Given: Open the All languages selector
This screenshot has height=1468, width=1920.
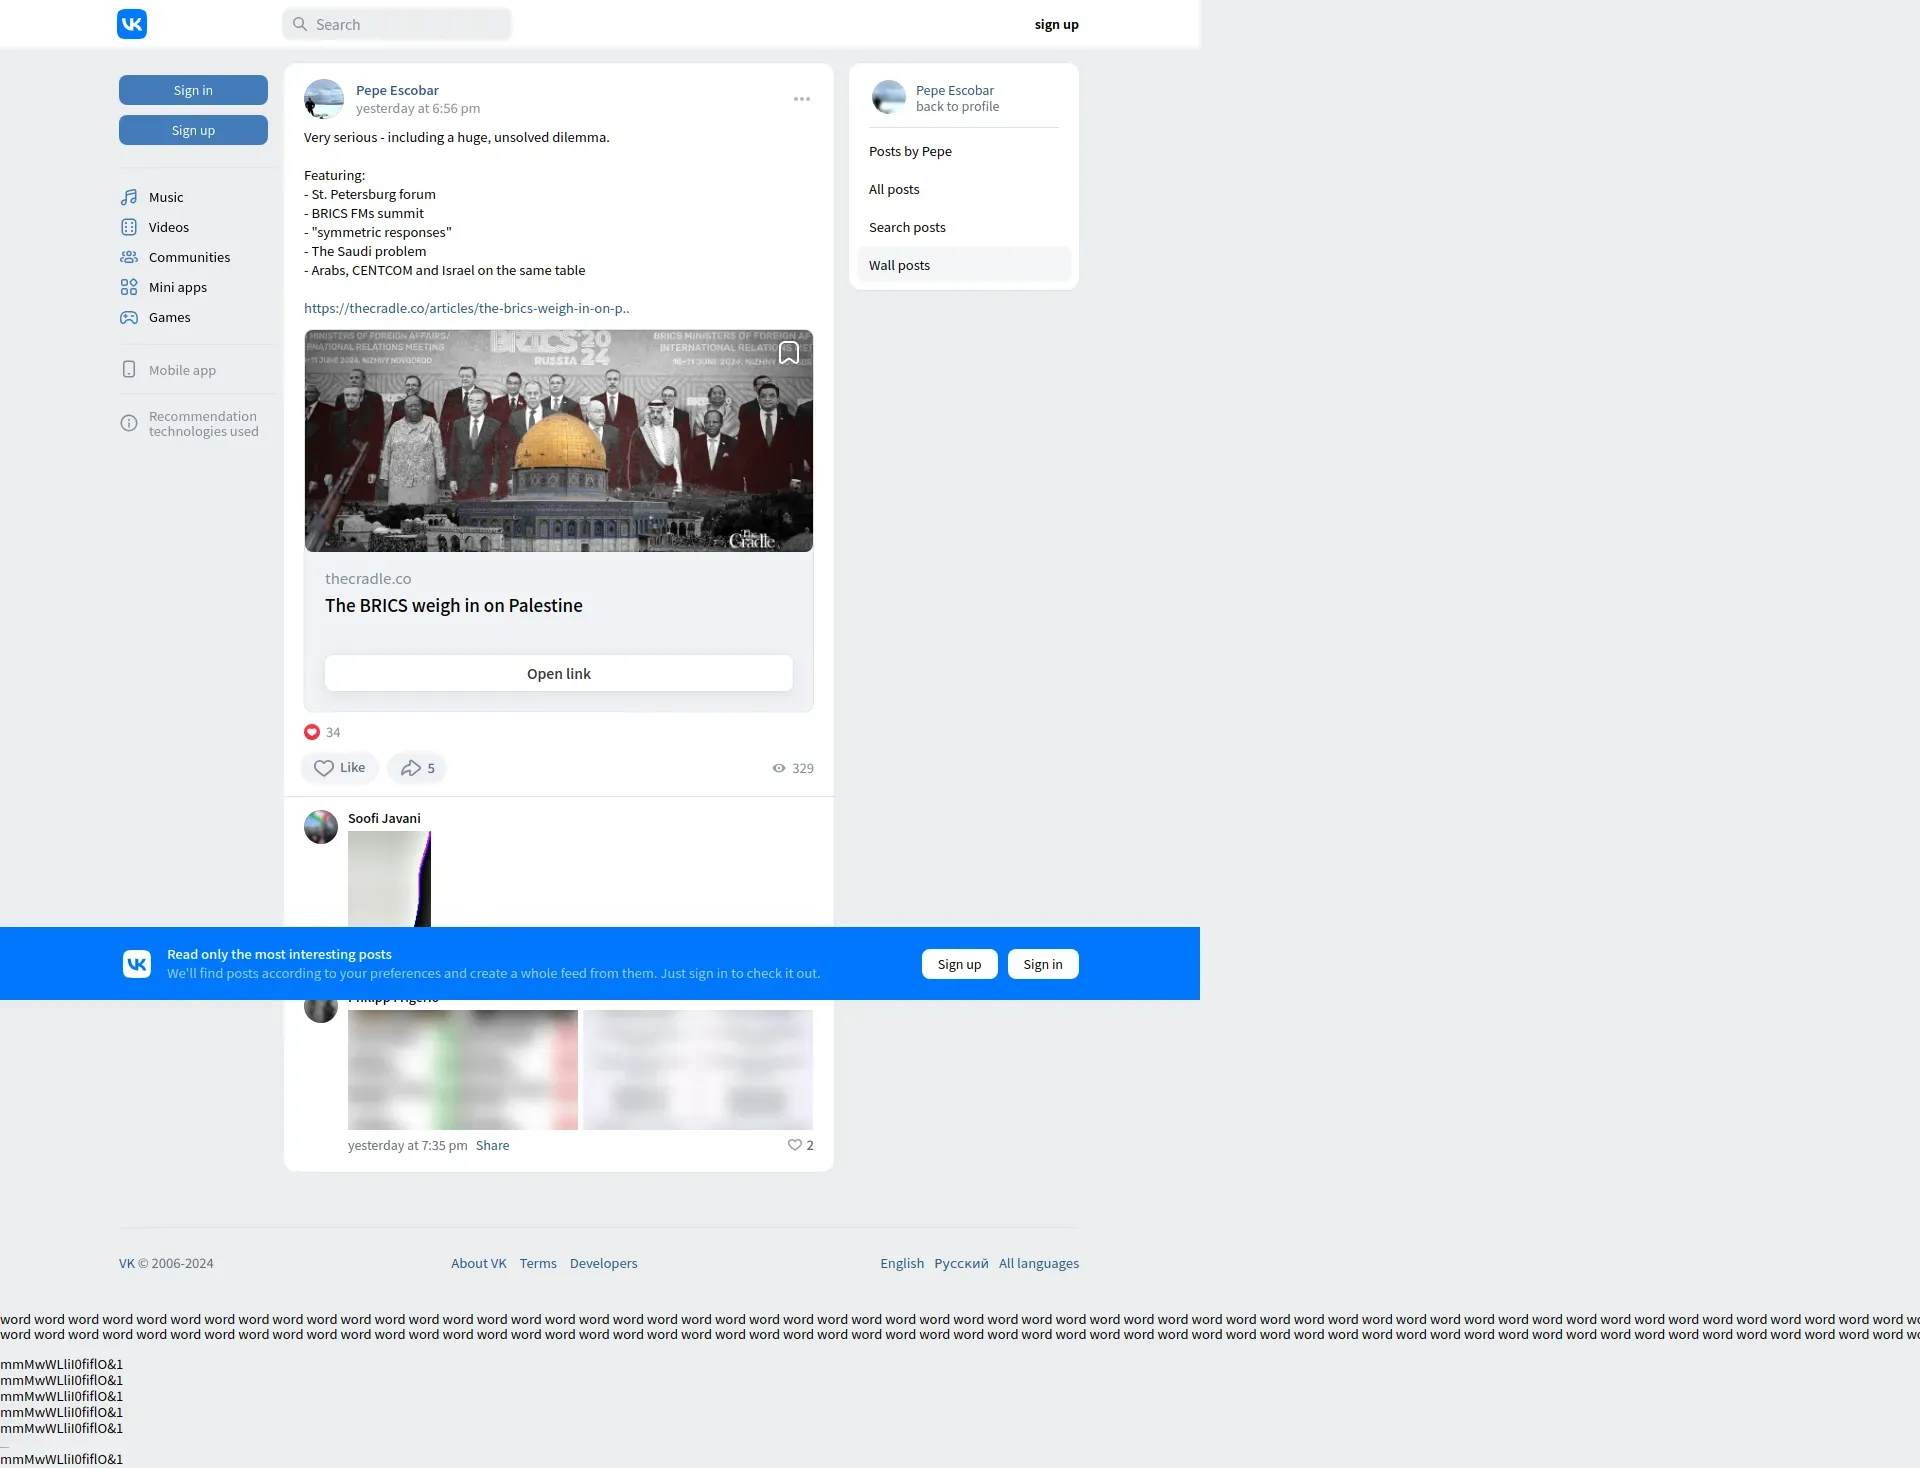Looking at the screenshot, I should (1038, 1263).
